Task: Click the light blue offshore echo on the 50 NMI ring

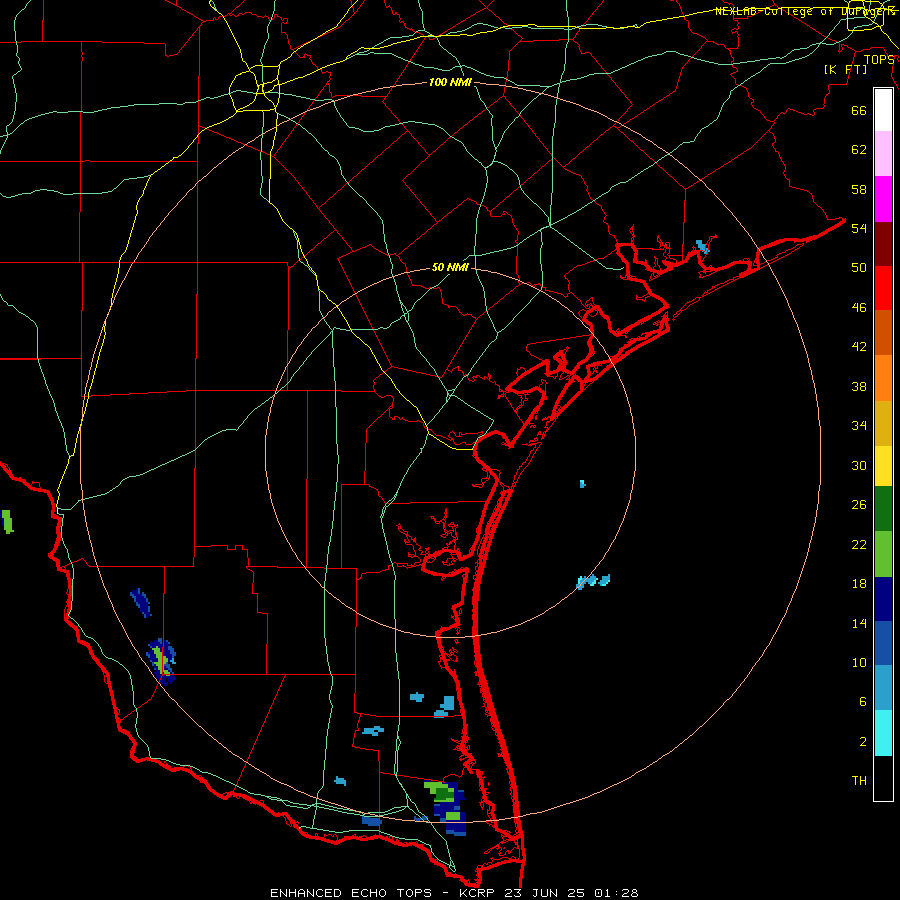Action: tap(593, 581)
